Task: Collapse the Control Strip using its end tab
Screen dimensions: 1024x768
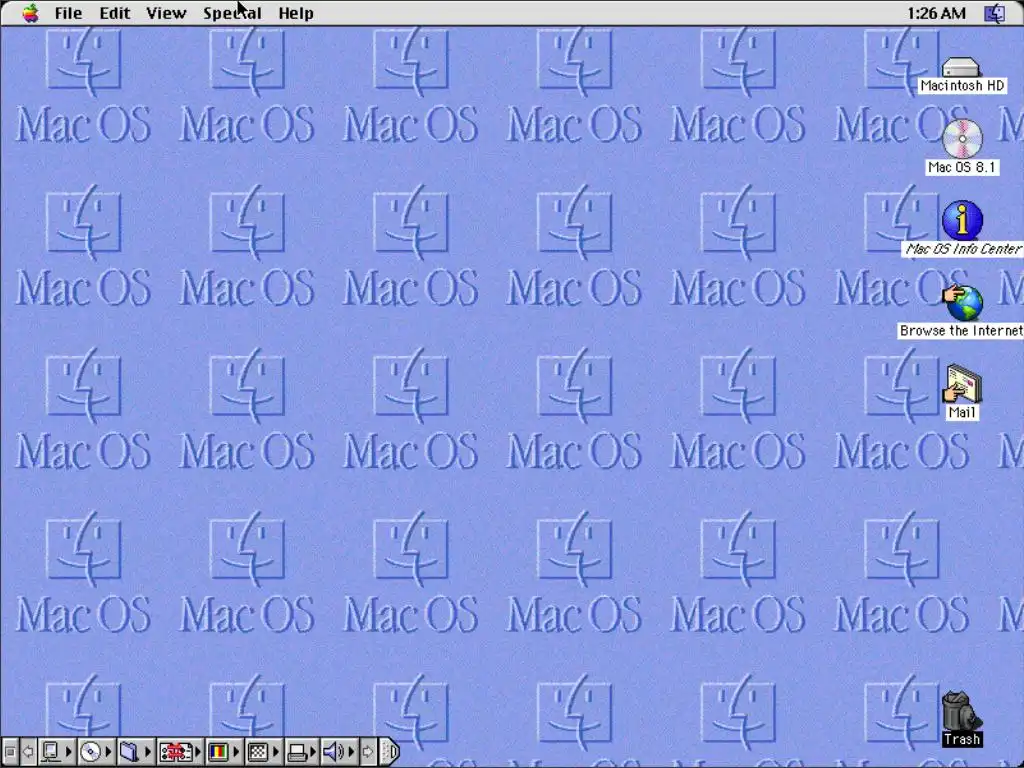Action: [x=389, y=752]
